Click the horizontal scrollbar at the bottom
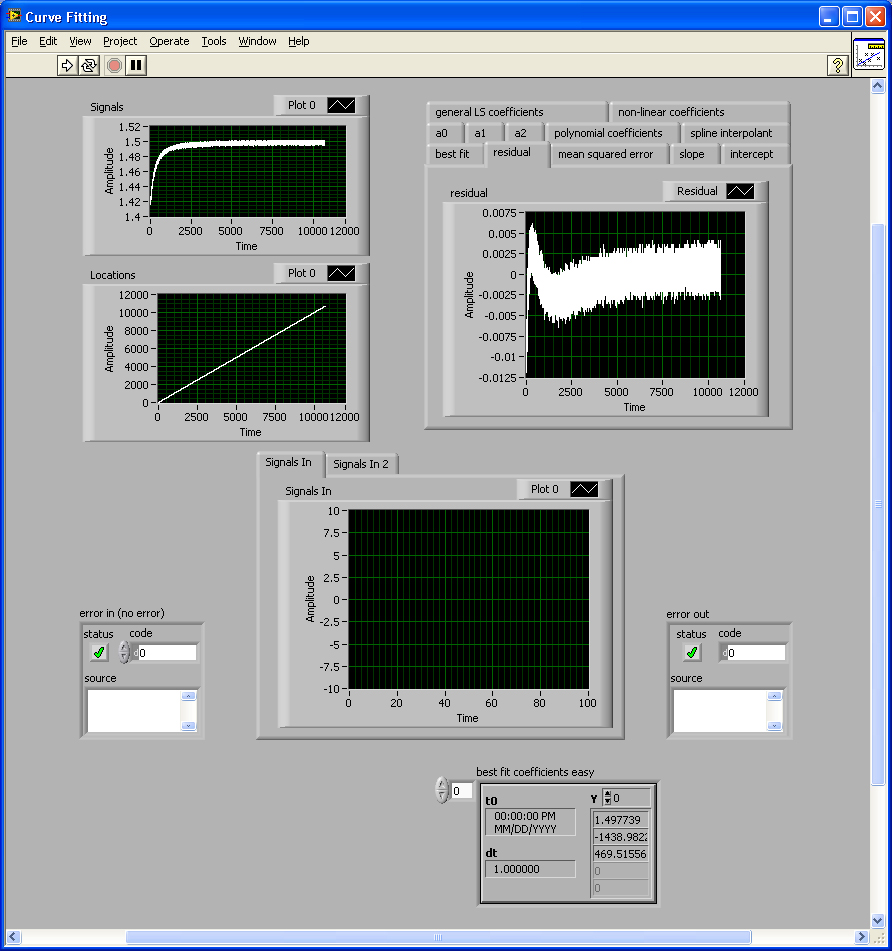Screen dimensions: 892x951 437,938
